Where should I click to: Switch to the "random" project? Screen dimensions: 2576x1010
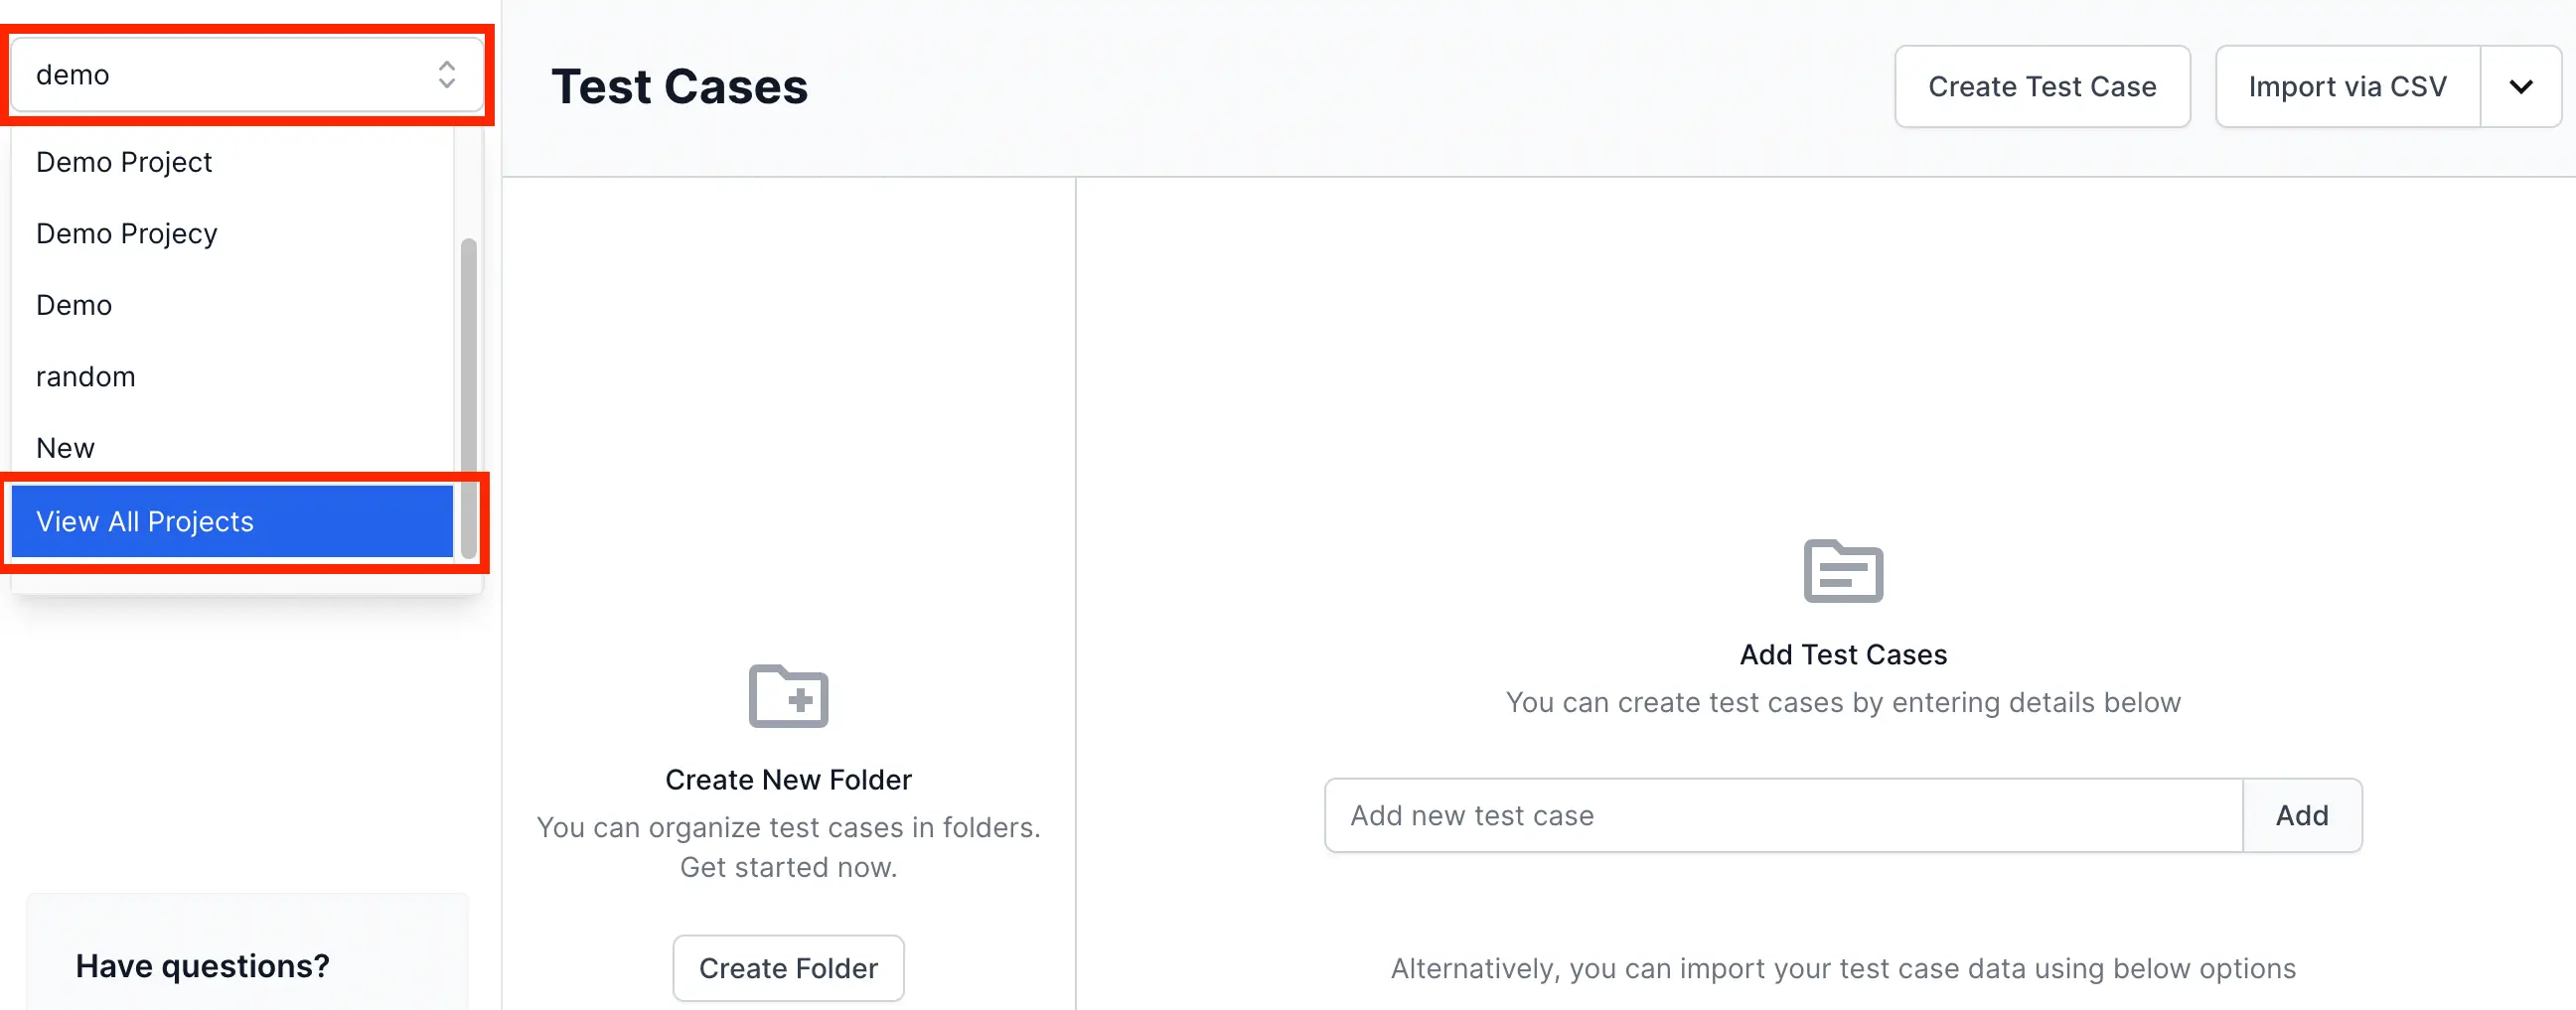(x=85, y=377)
